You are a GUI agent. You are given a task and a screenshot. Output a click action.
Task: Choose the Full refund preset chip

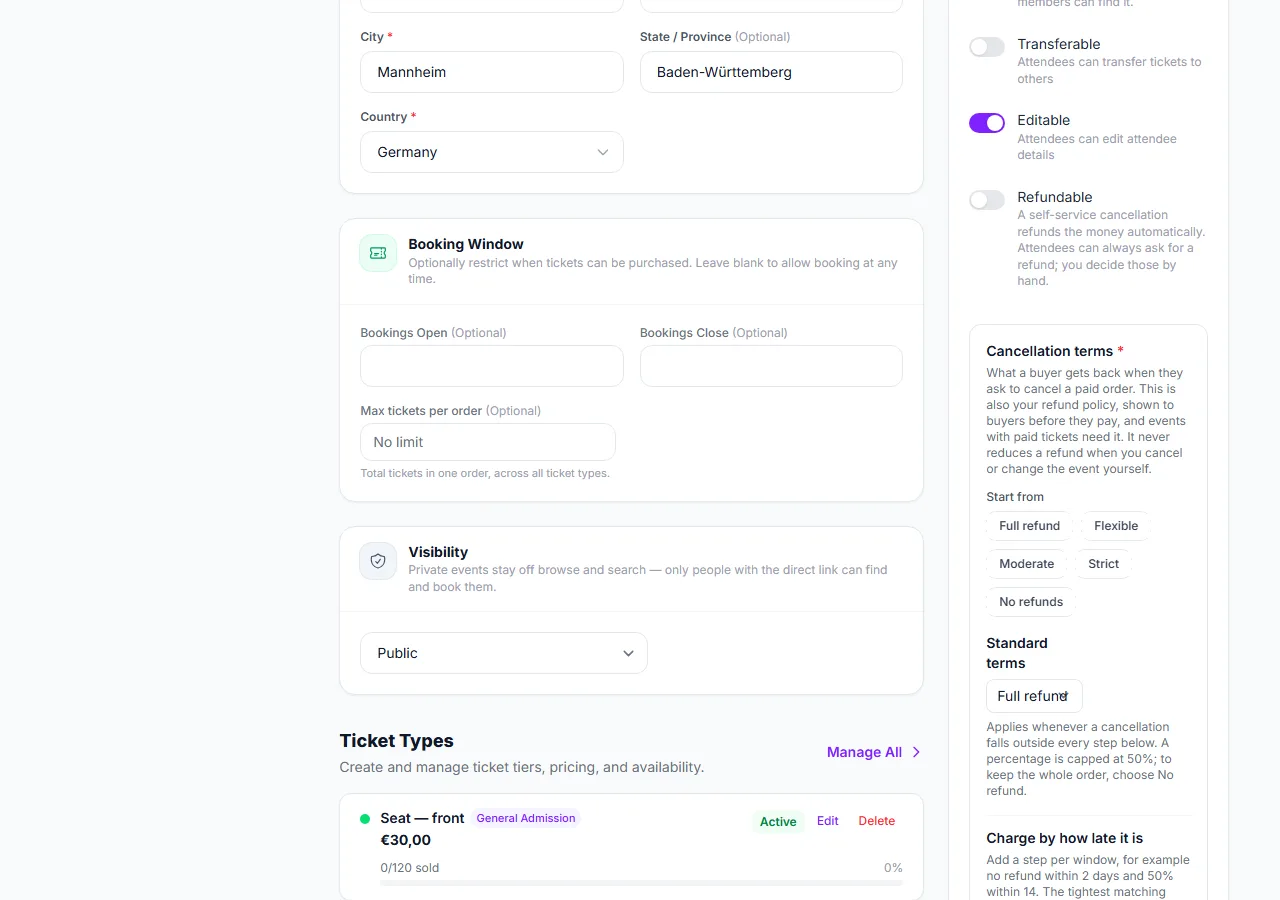[1029, 526]
